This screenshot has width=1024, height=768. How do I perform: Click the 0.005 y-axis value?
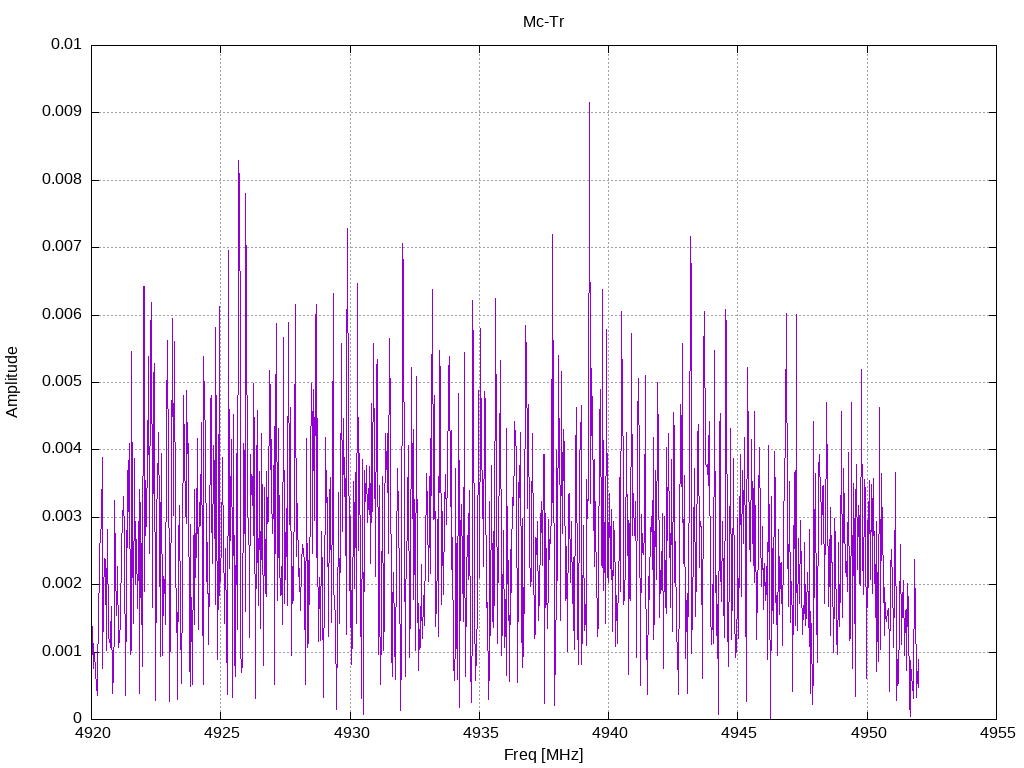[x=62, y=381]
